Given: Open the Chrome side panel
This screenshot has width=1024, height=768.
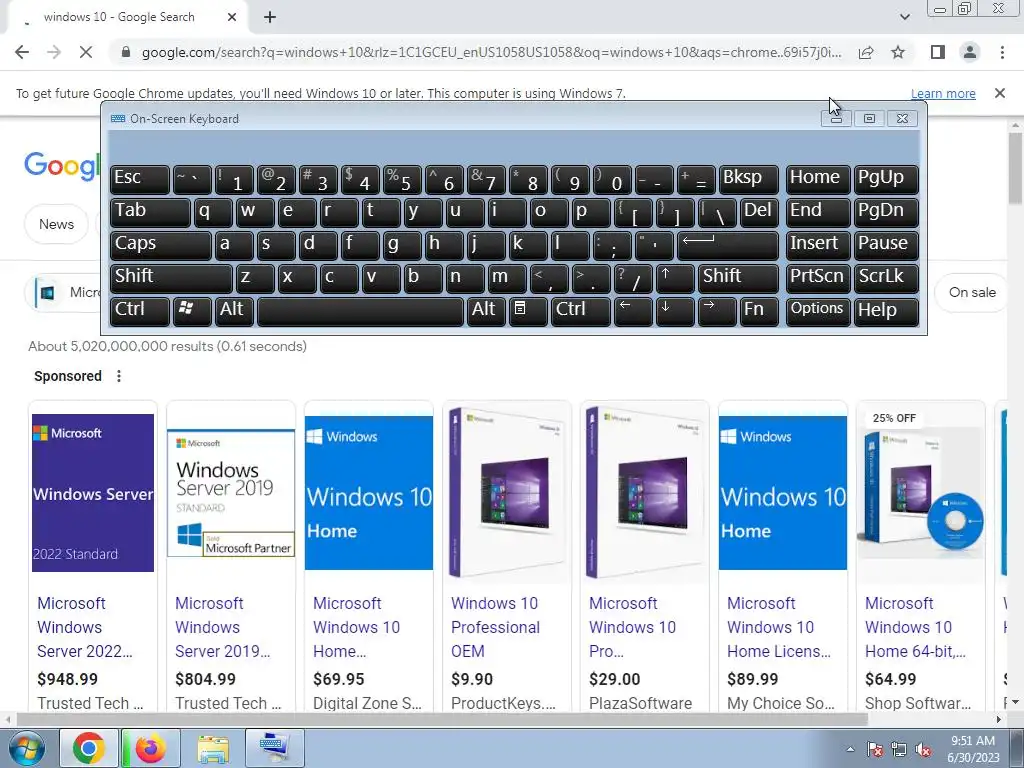Looking at the screenshot, I should click(x=938, y=52).
